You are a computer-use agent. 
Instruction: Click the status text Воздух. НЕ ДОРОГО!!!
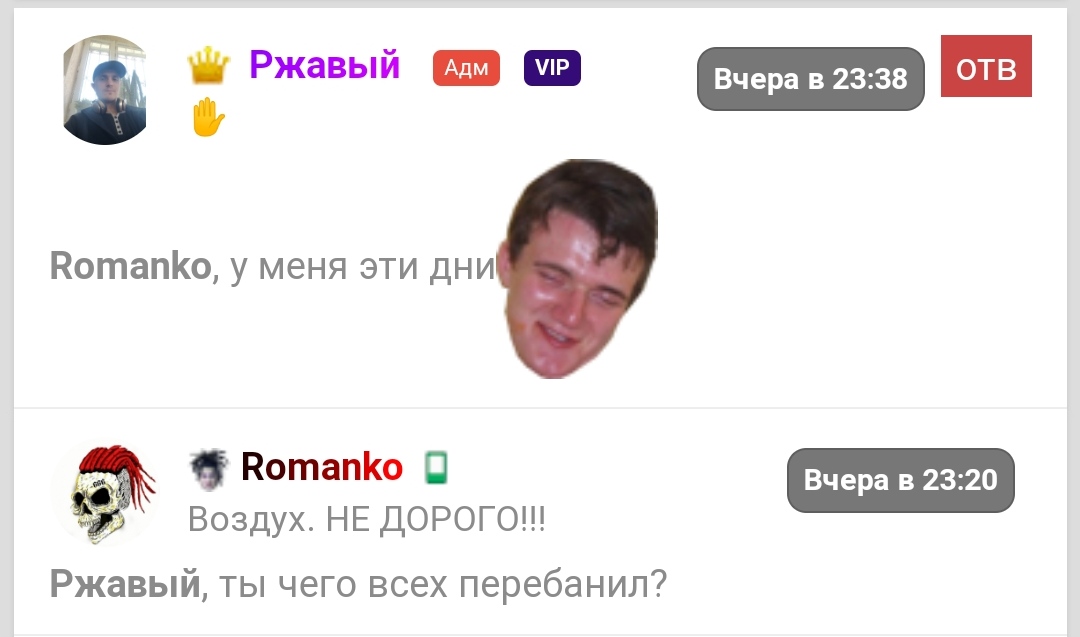367,519
